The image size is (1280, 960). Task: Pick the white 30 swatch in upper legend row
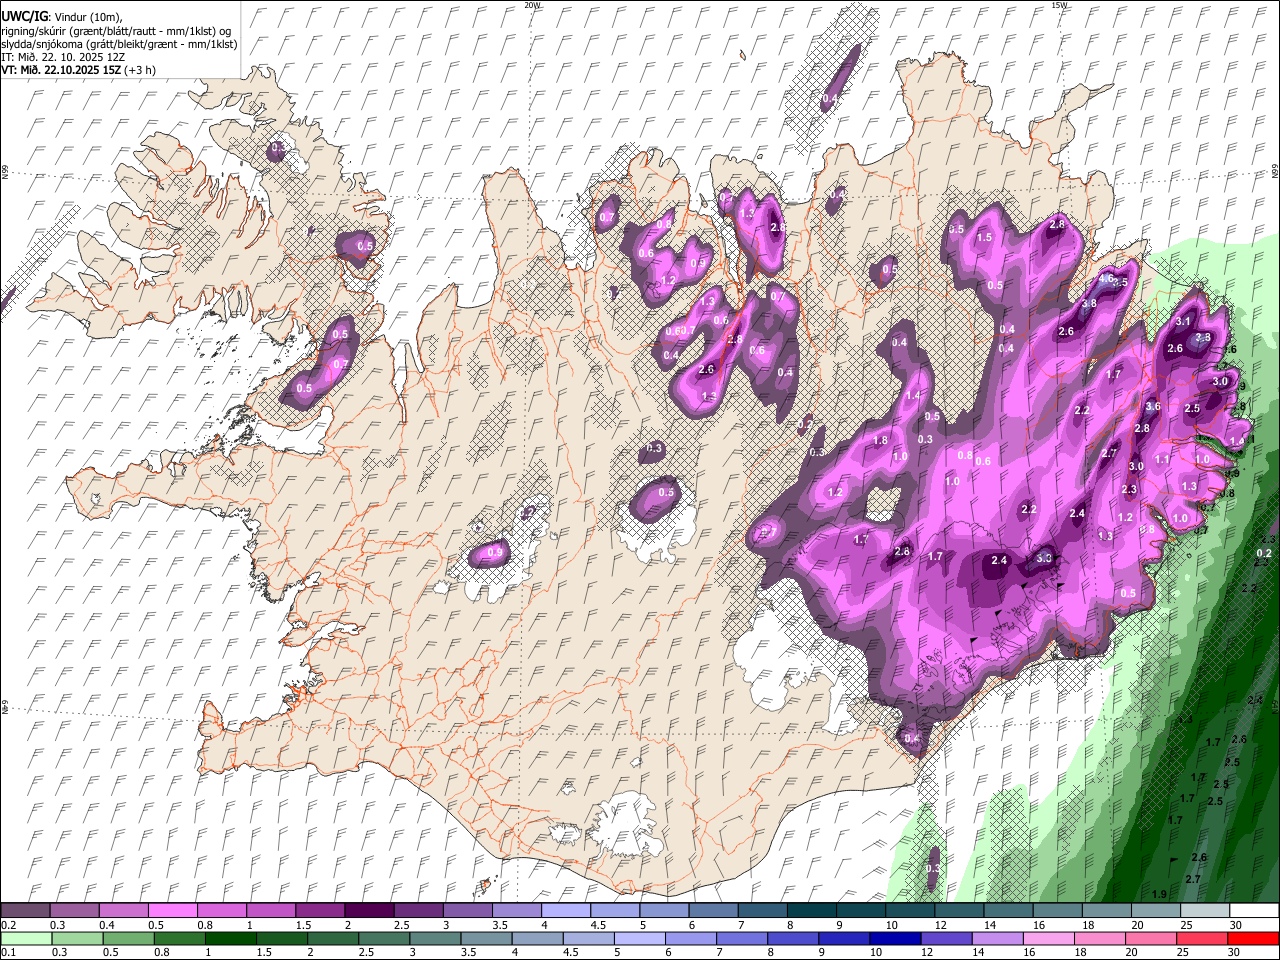tap(1254, 910)
